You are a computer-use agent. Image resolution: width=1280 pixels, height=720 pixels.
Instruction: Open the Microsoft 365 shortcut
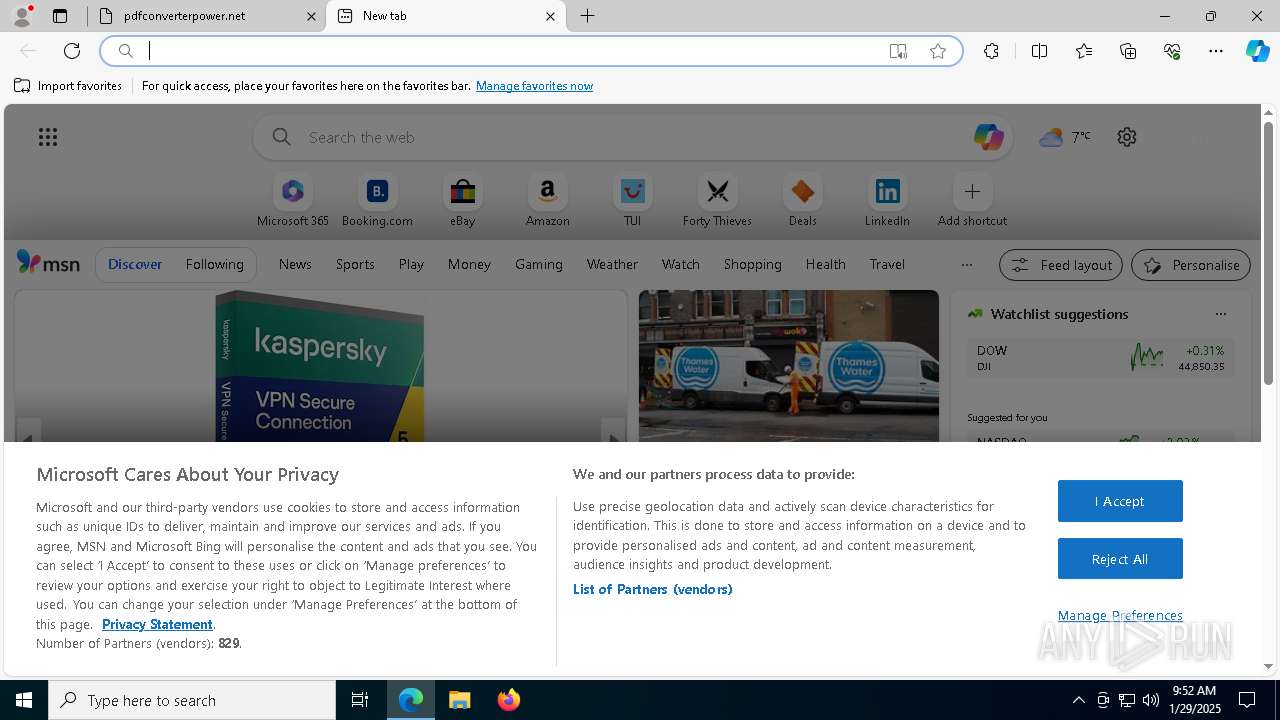[292, 201]
